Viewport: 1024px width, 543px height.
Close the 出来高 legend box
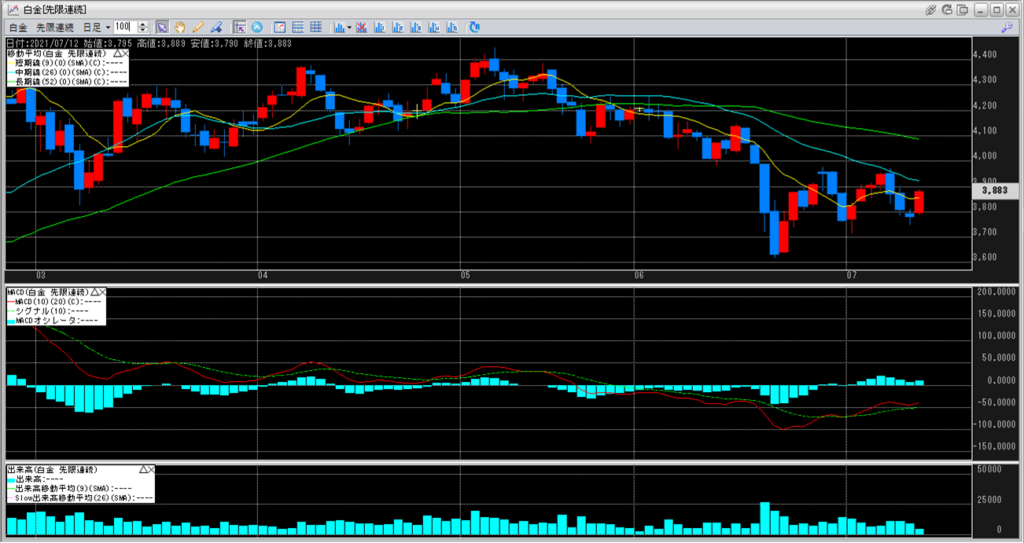(x=151, y=469)
